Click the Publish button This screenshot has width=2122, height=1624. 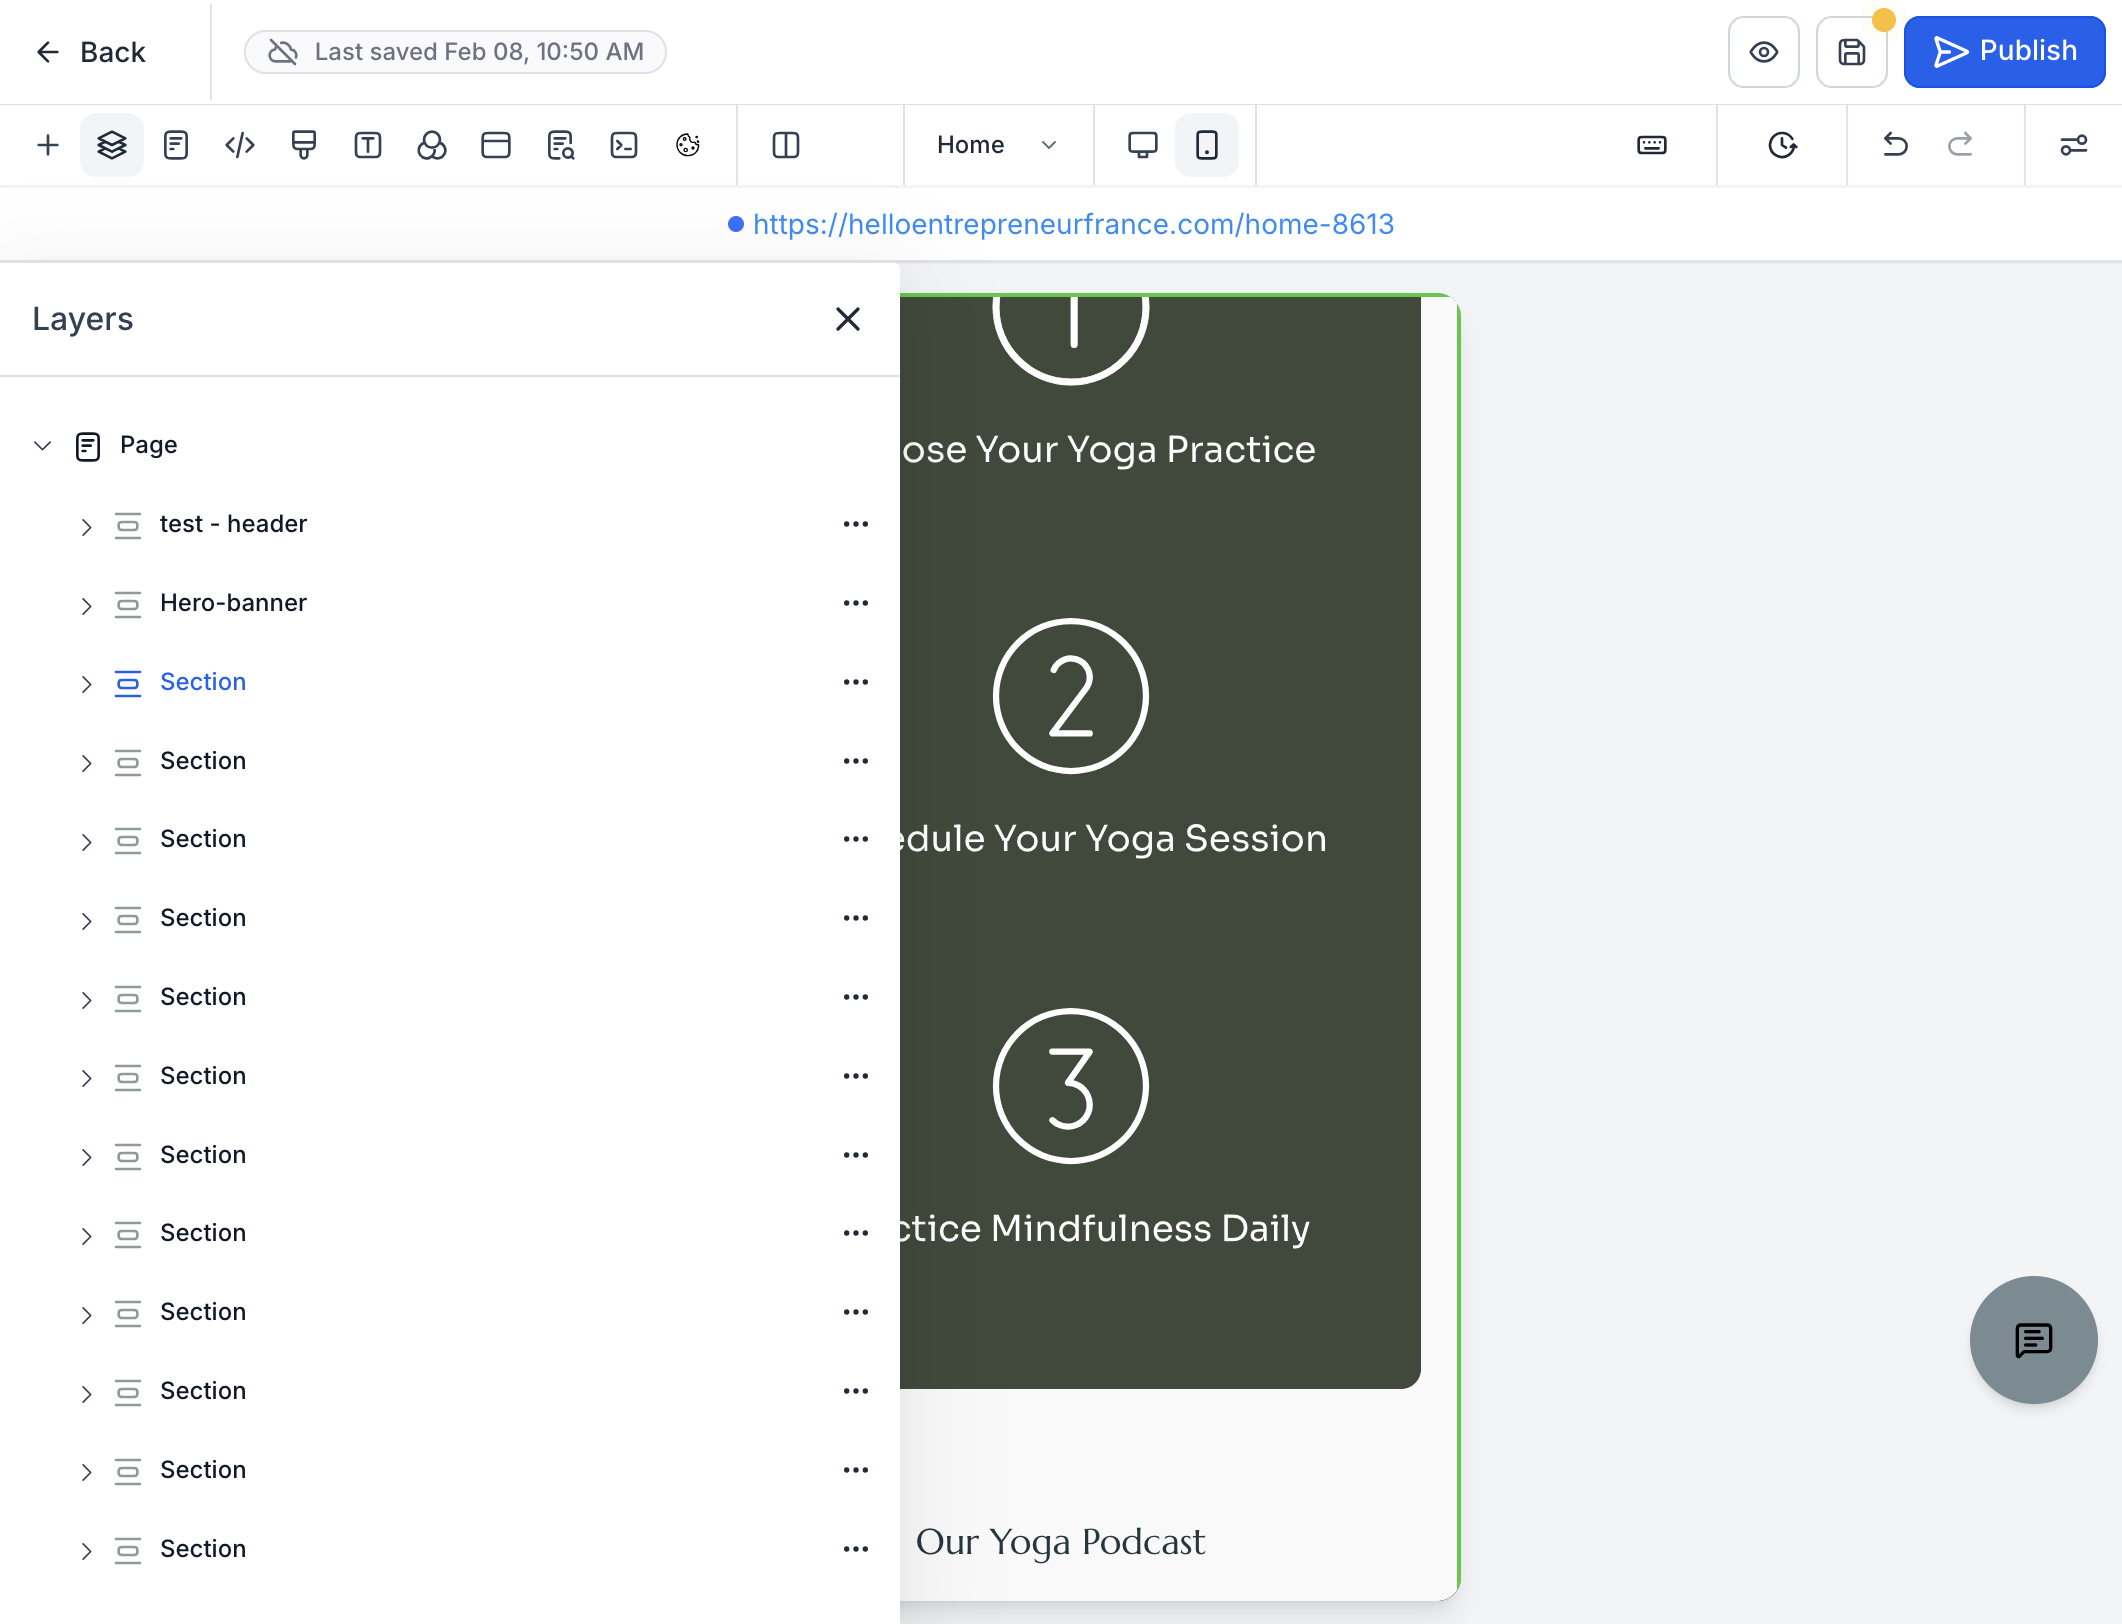click(x=2004, y=52)
